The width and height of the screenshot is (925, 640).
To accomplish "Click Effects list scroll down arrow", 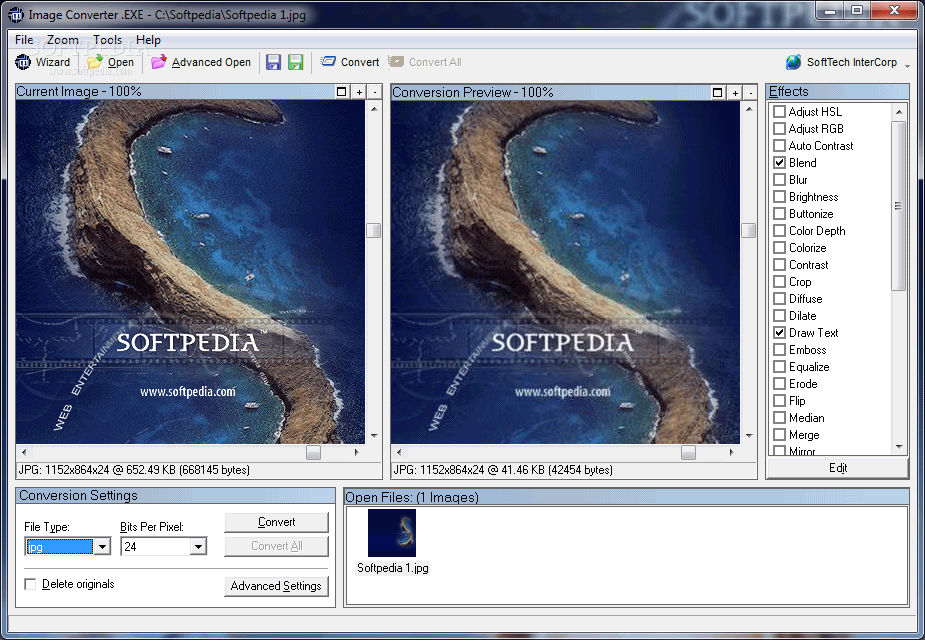I will [899, 447].
